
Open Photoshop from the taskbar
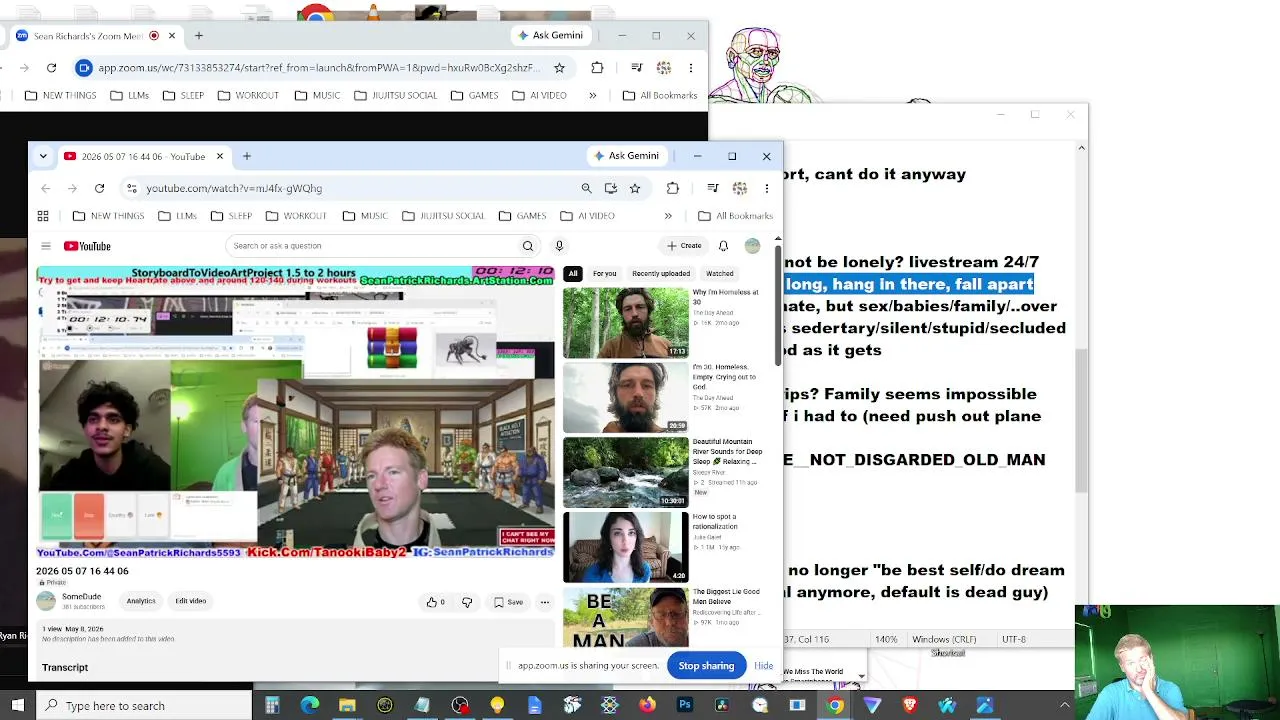pos(684,706)
